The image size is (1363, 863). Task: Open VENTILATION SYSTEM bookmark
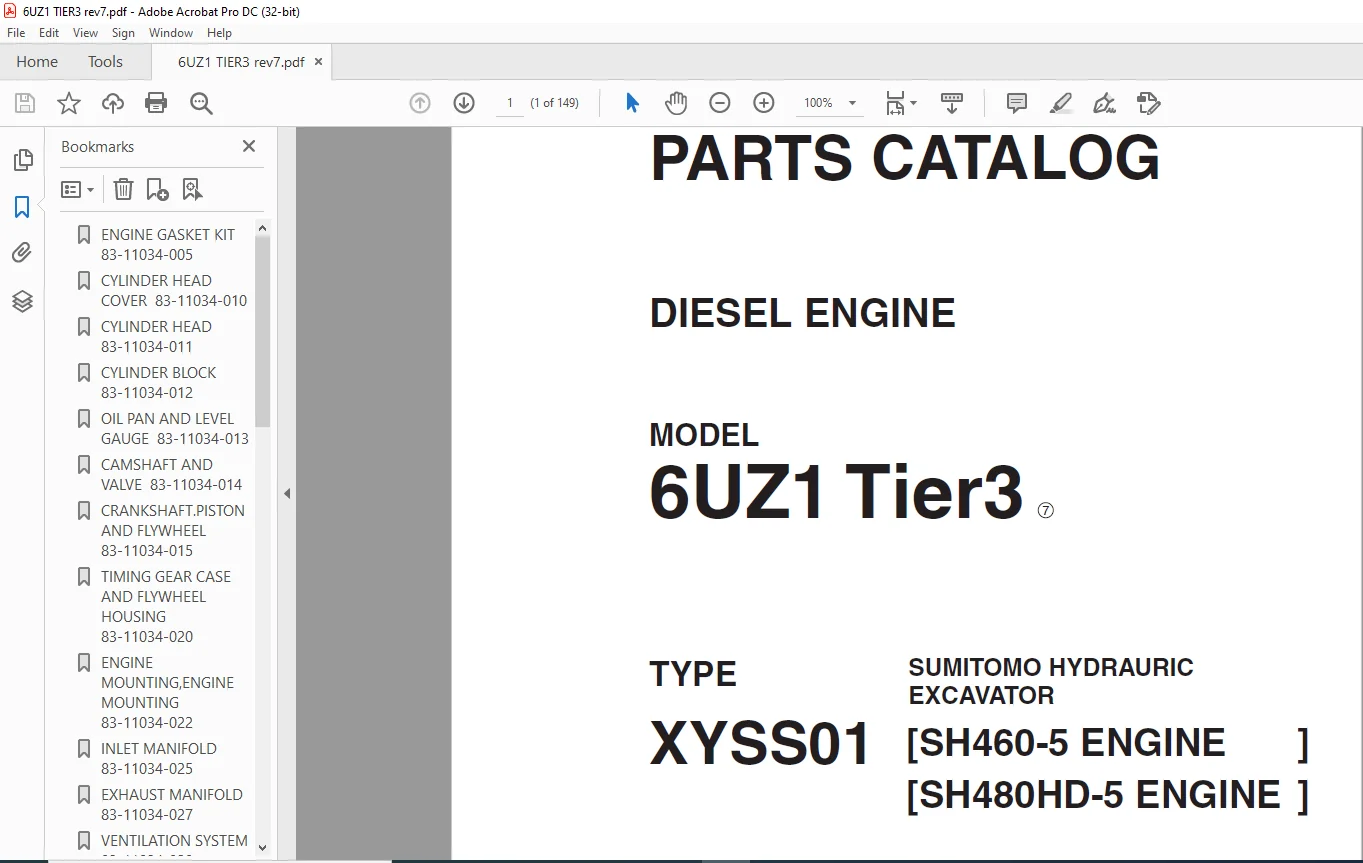click(x=174, y=840)
